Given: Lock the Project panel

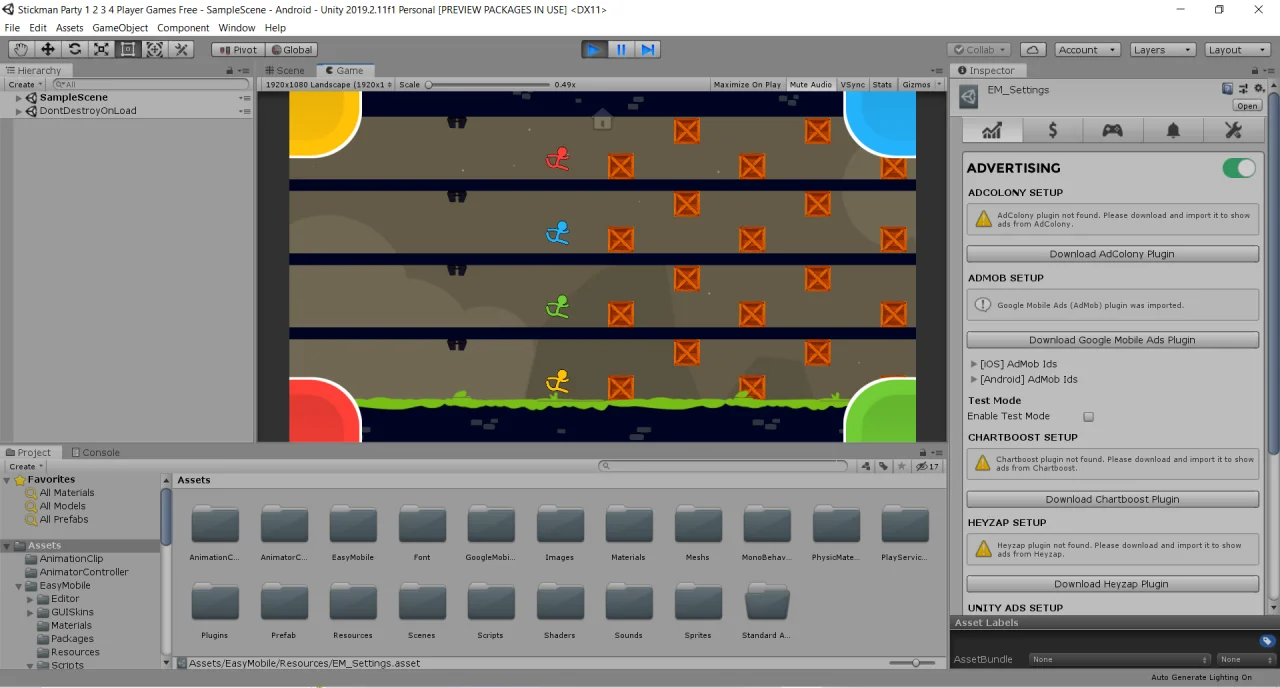Looking at the screenshot, I should point(922,452).
